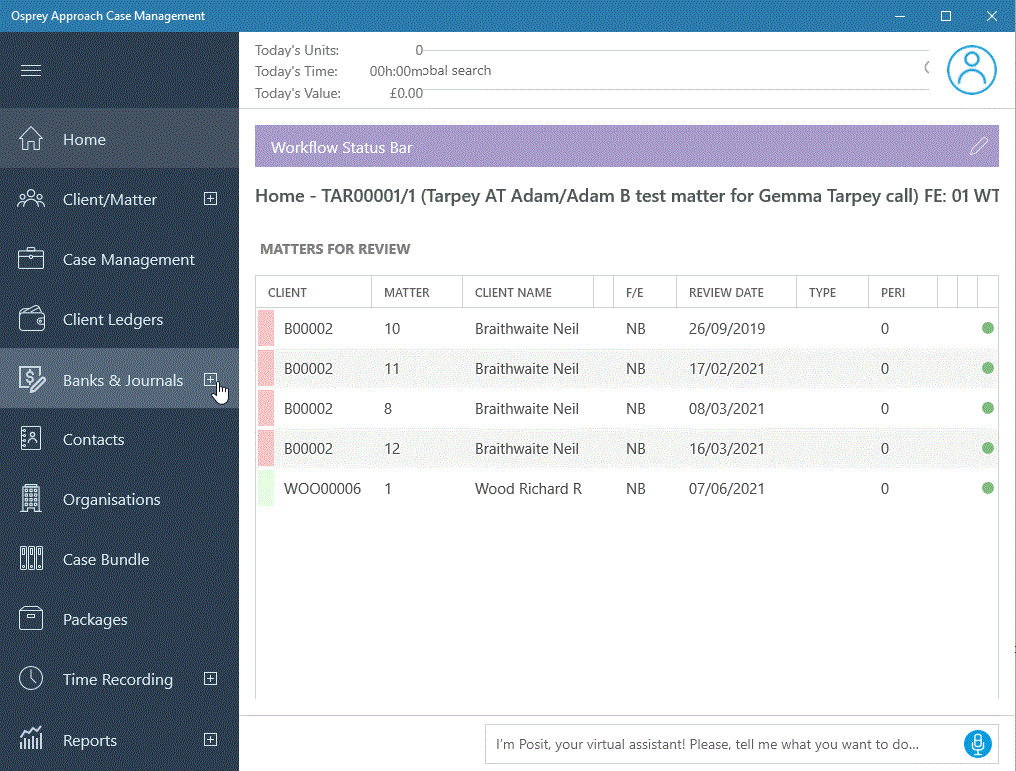Edit the Workflow Status Bar with pencil icon
This screenshot has width=1016, height=771.
click(x=978, y=146)
